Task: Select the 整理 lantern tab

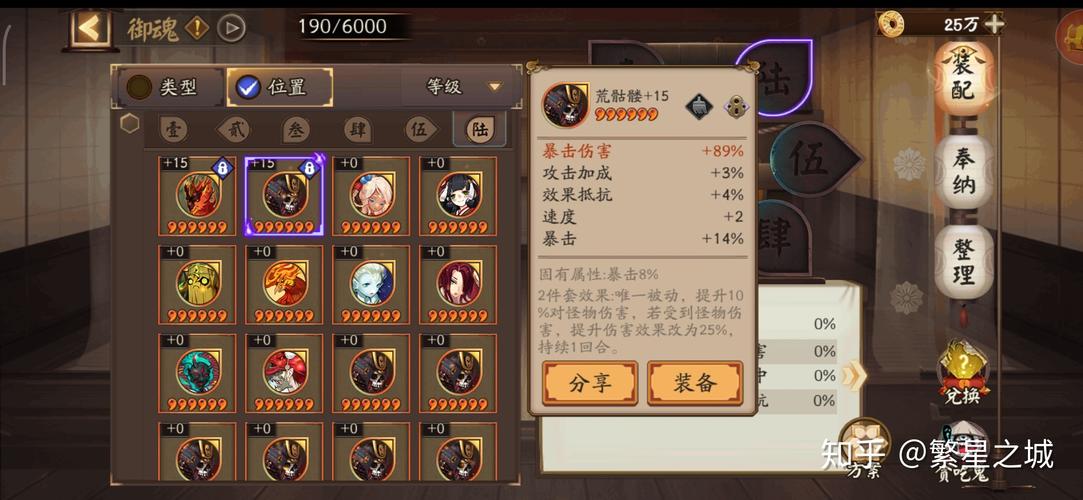Action: click(964, 262)
